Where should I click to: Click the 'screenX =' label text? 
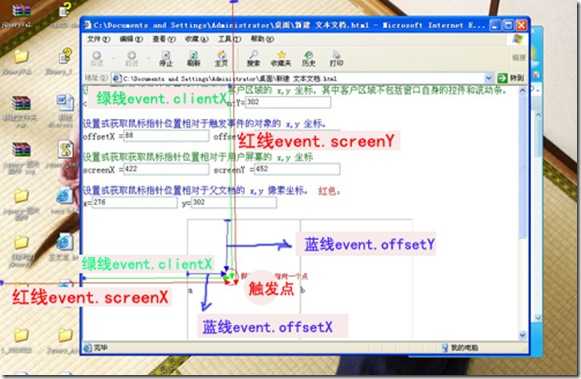point(103,170)
